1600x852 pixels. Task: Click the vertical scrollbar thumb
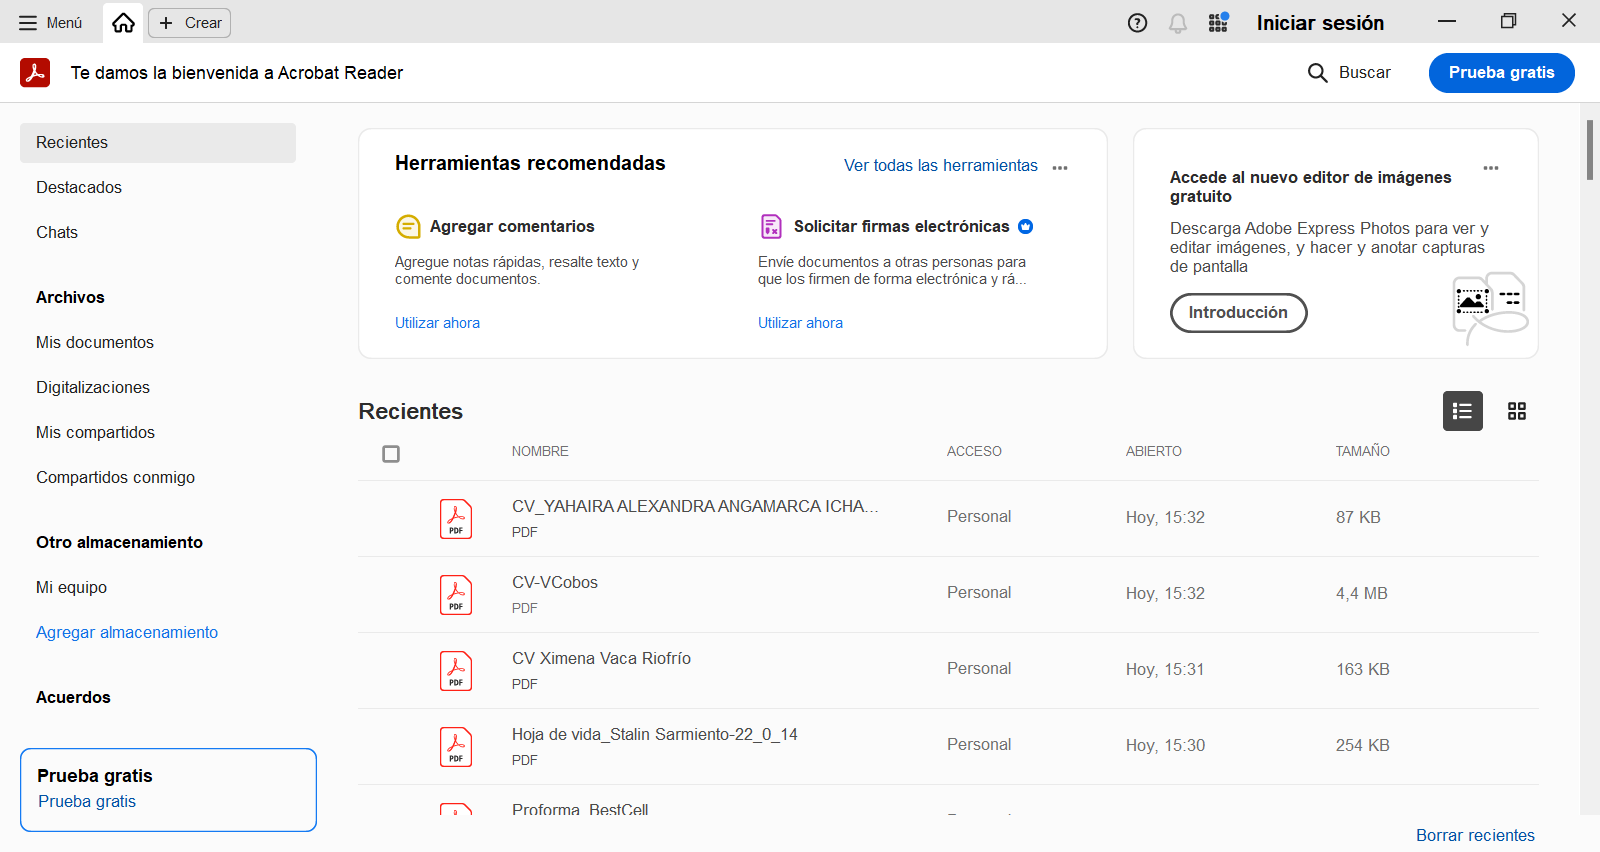(1589, 150)
